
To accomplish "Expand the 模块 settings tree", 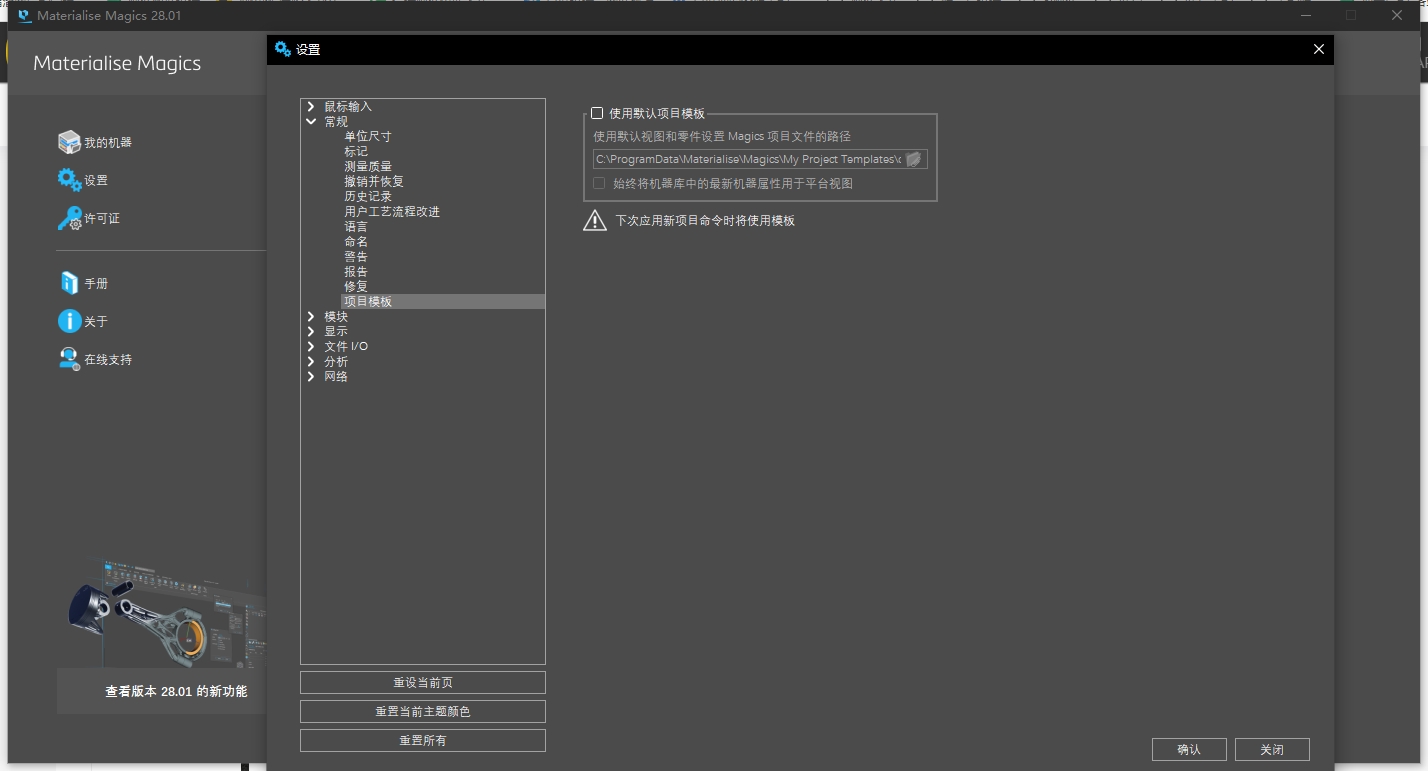I will [x=311, y=316].
